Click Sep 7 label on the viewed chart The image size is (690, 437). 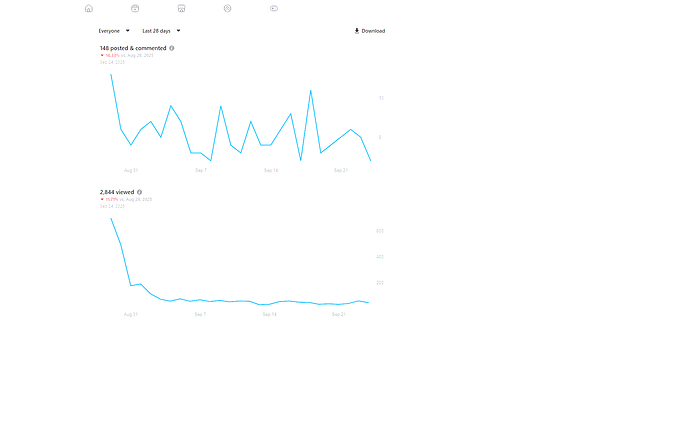(x=200, y=314)
